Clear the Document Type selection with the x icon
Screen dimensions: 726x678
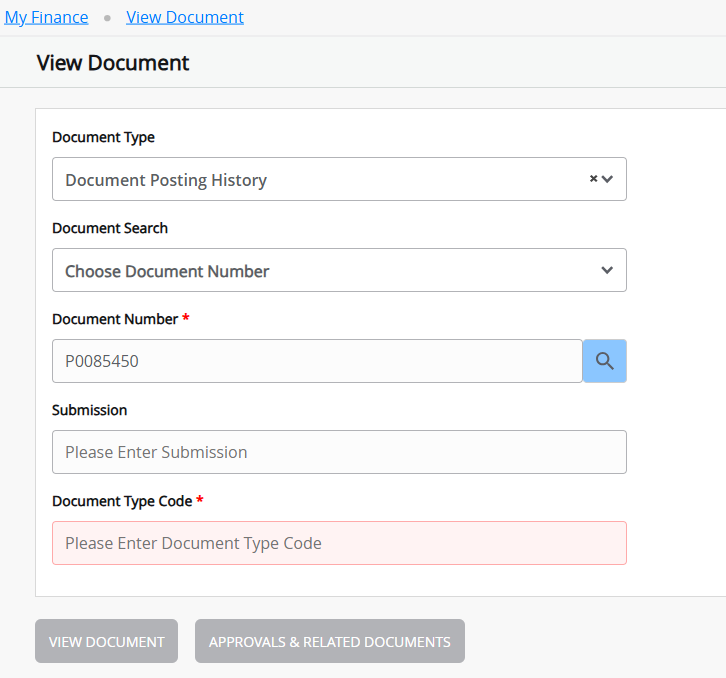[x=593, y=178]
